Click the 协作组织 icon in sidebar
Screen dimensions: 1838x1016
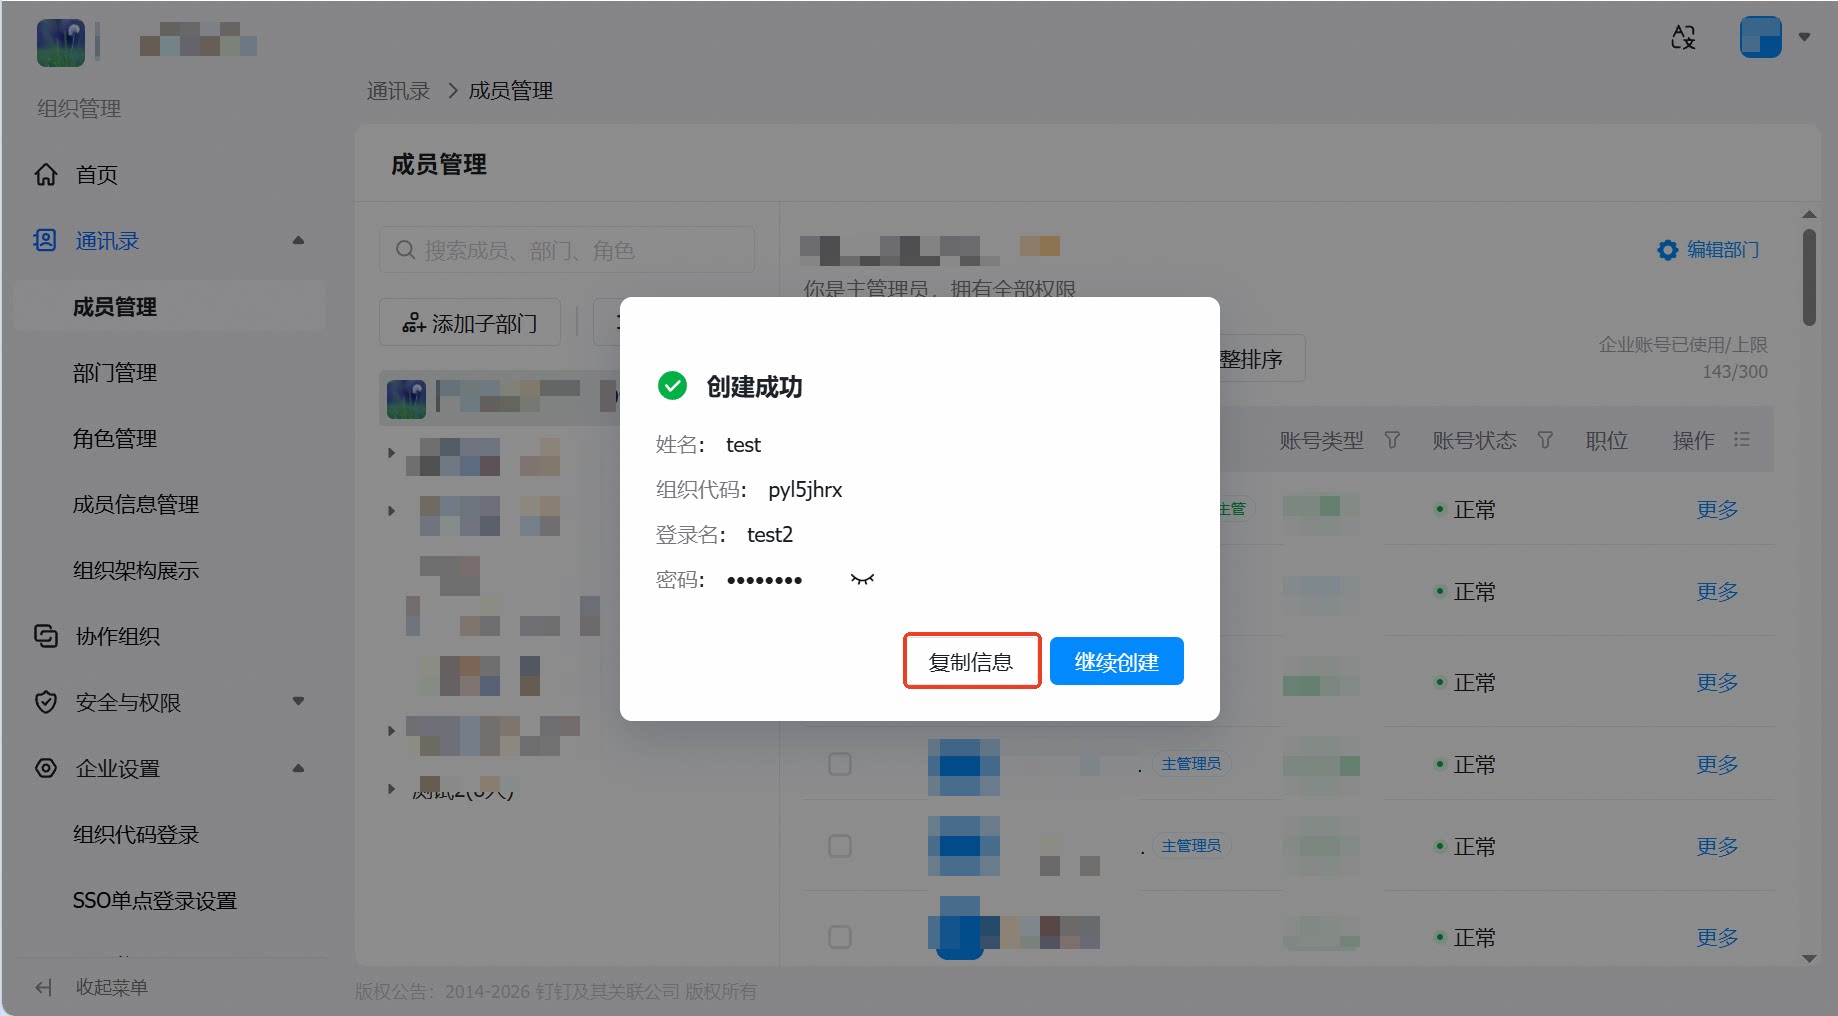[x=46, y=636]
